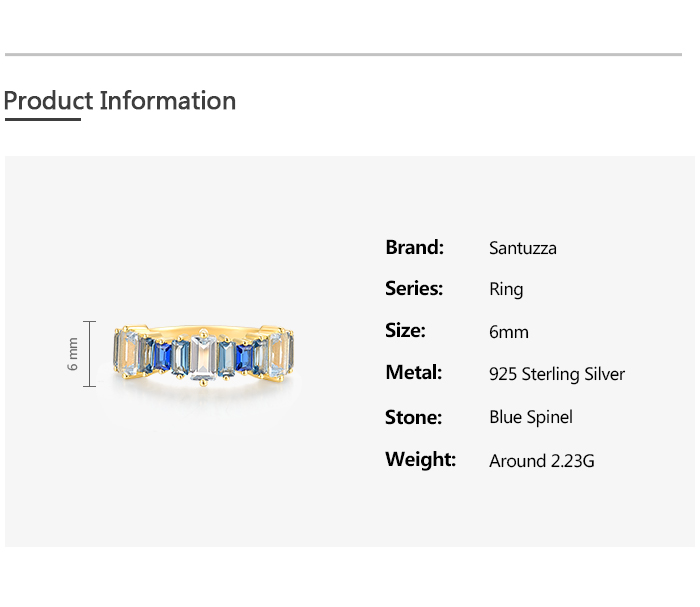Select the Series: label
Viewport: 700px width, 607px height.
414,289
